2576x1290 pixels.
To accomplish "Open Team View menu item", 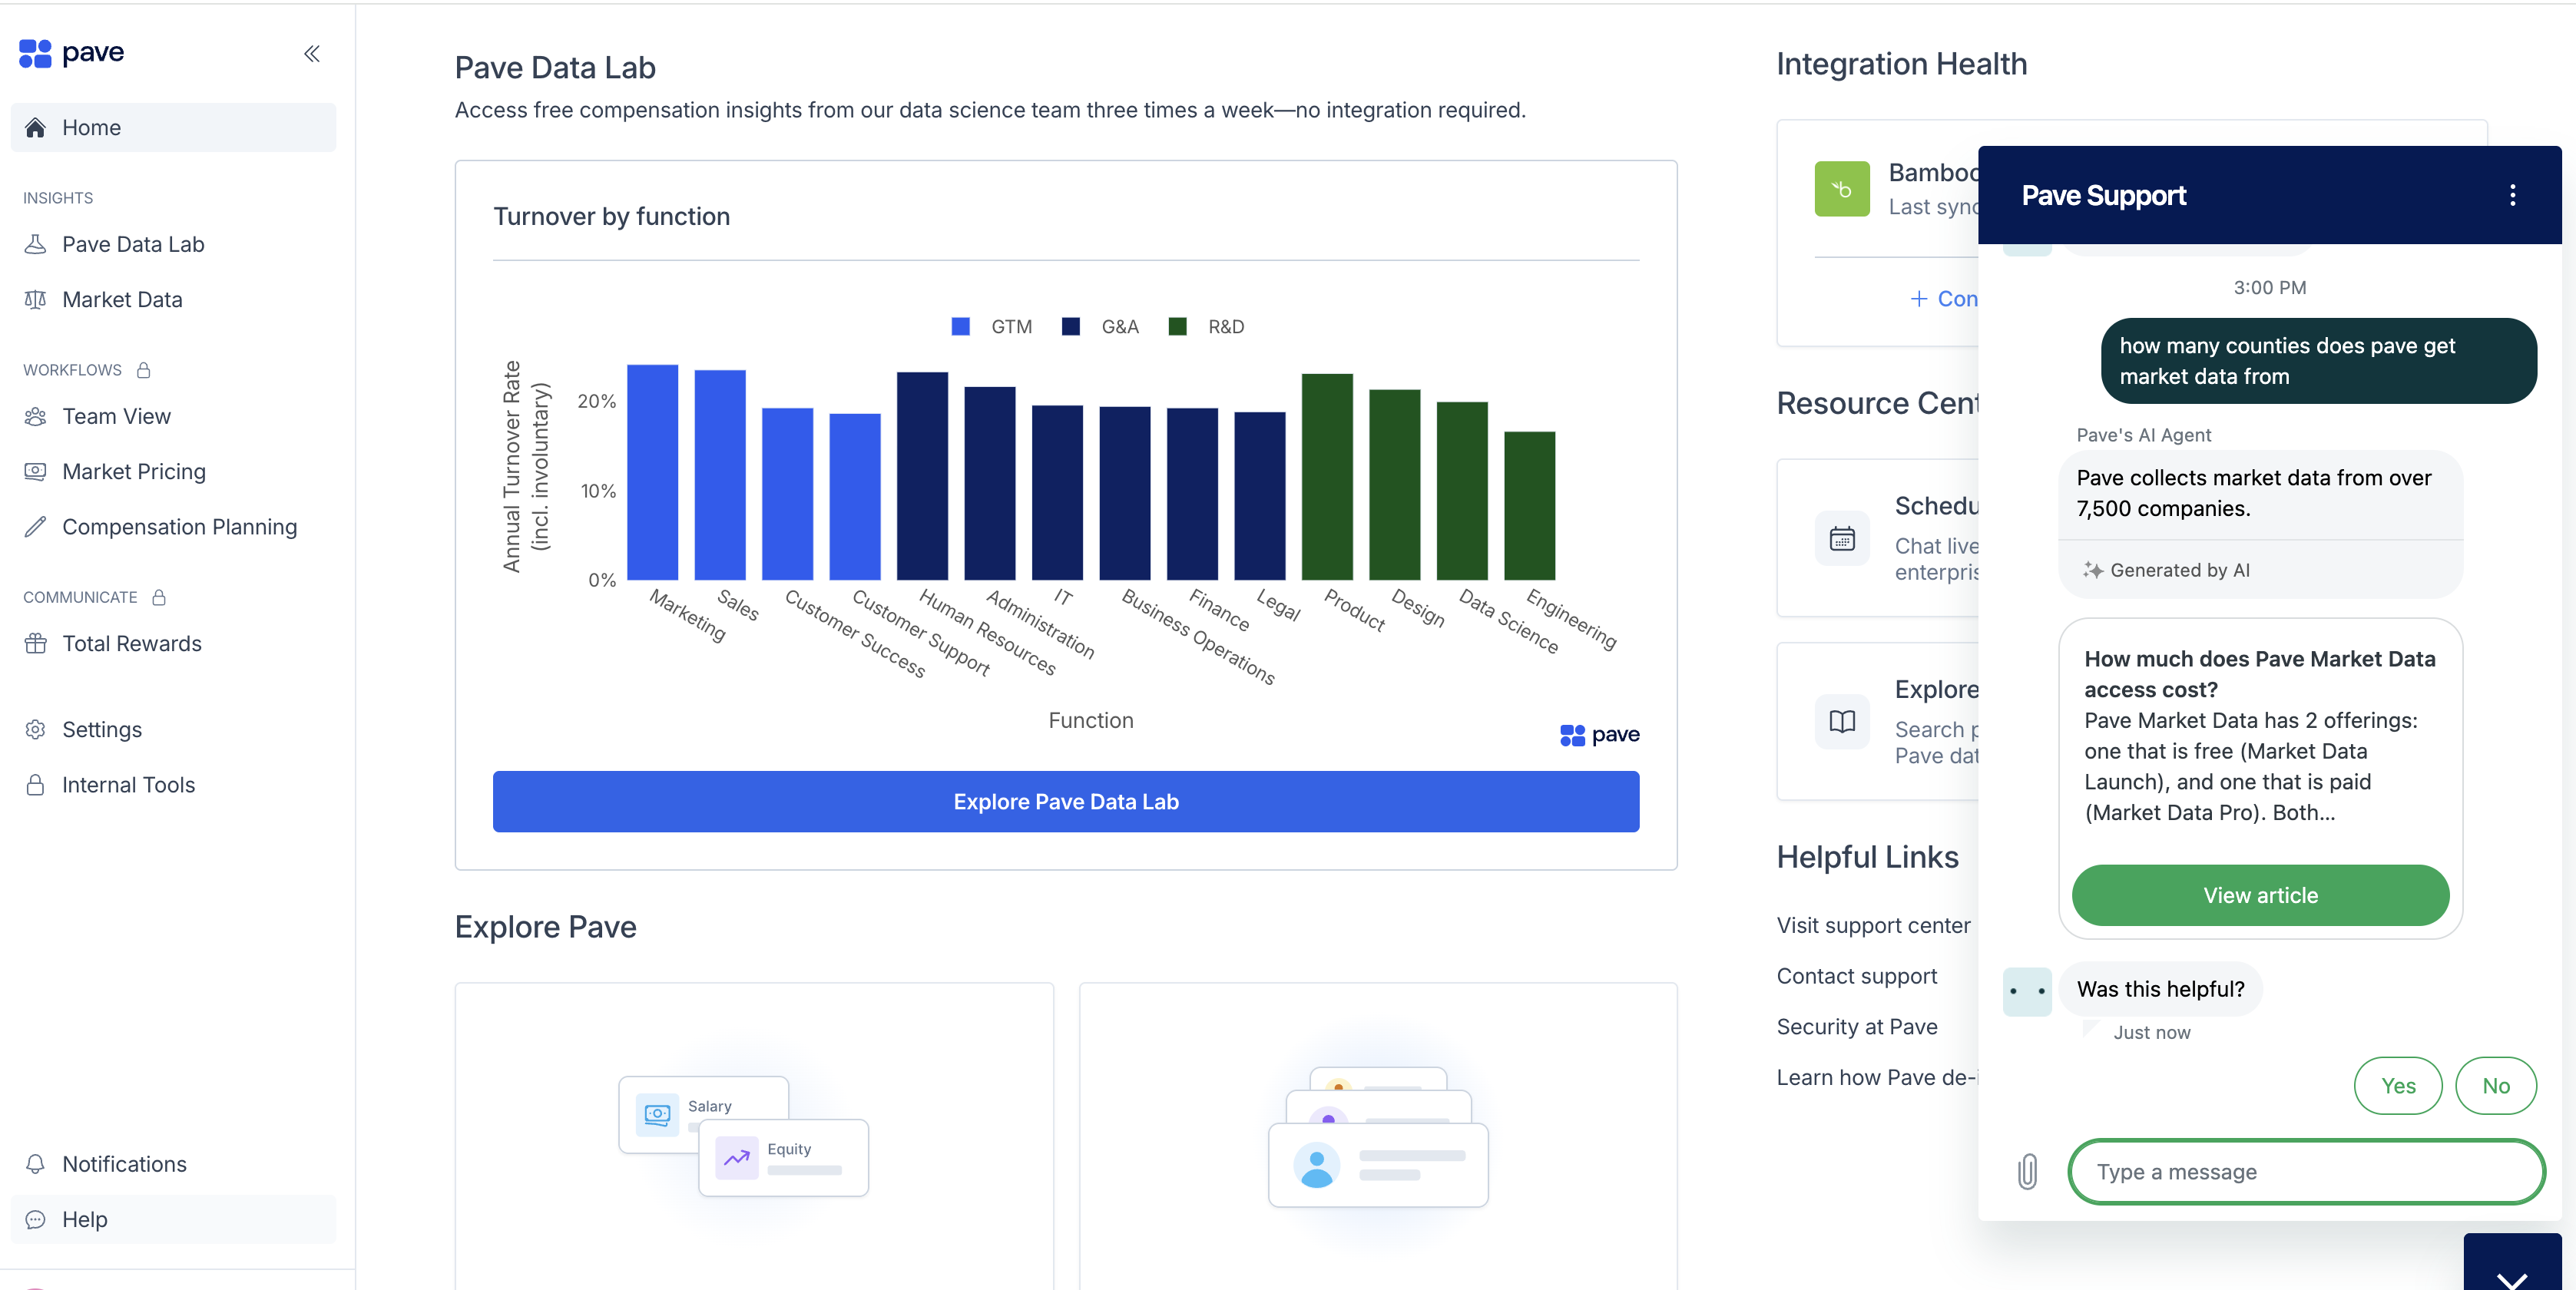I will point(173,417).
